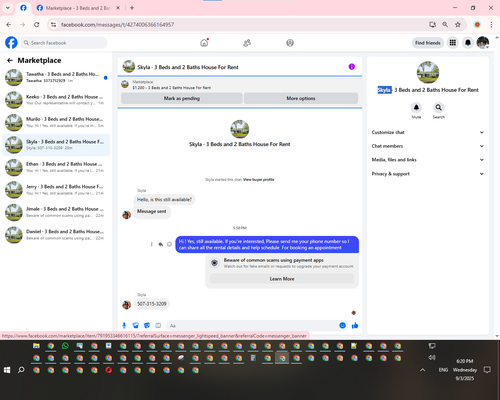Open Daniel conversation in the list
Image resolution: width=500 pixels, height=400 pixels.
click(x=56, y=235)
